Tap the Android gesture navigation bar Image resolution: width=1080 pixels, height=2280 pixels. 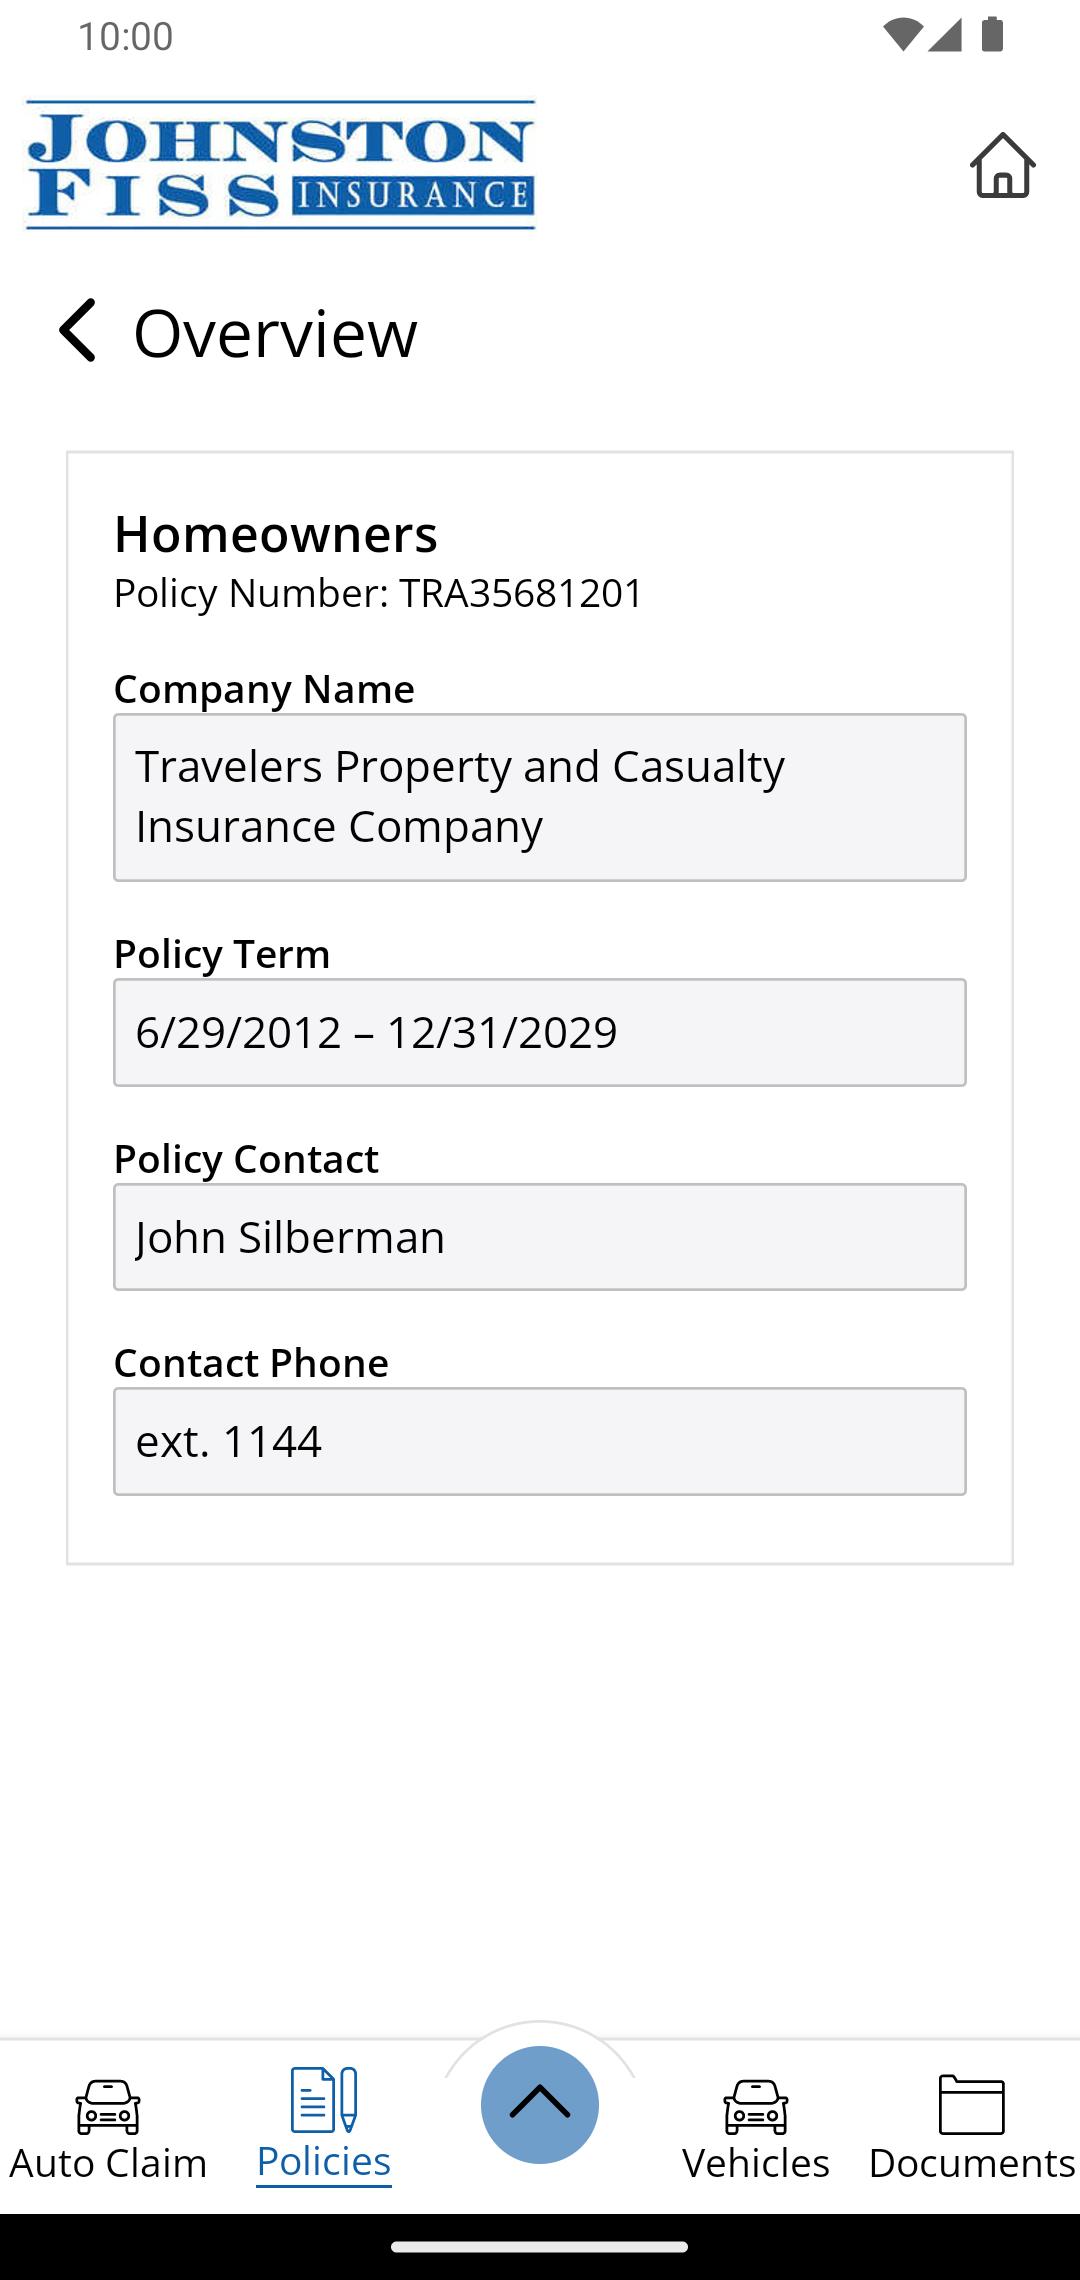(x=540, y=2247)
